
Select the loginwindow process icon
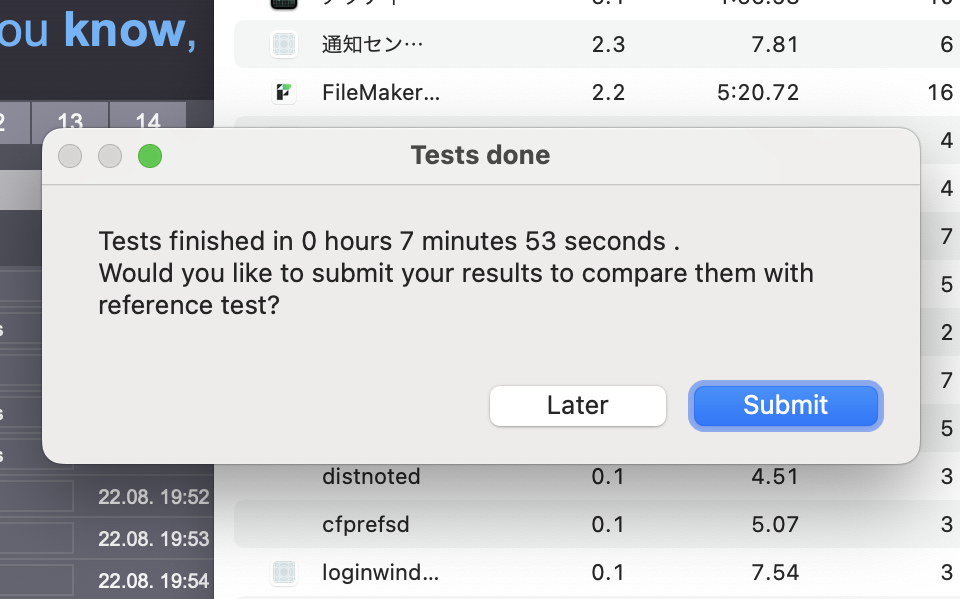(284, 573)
